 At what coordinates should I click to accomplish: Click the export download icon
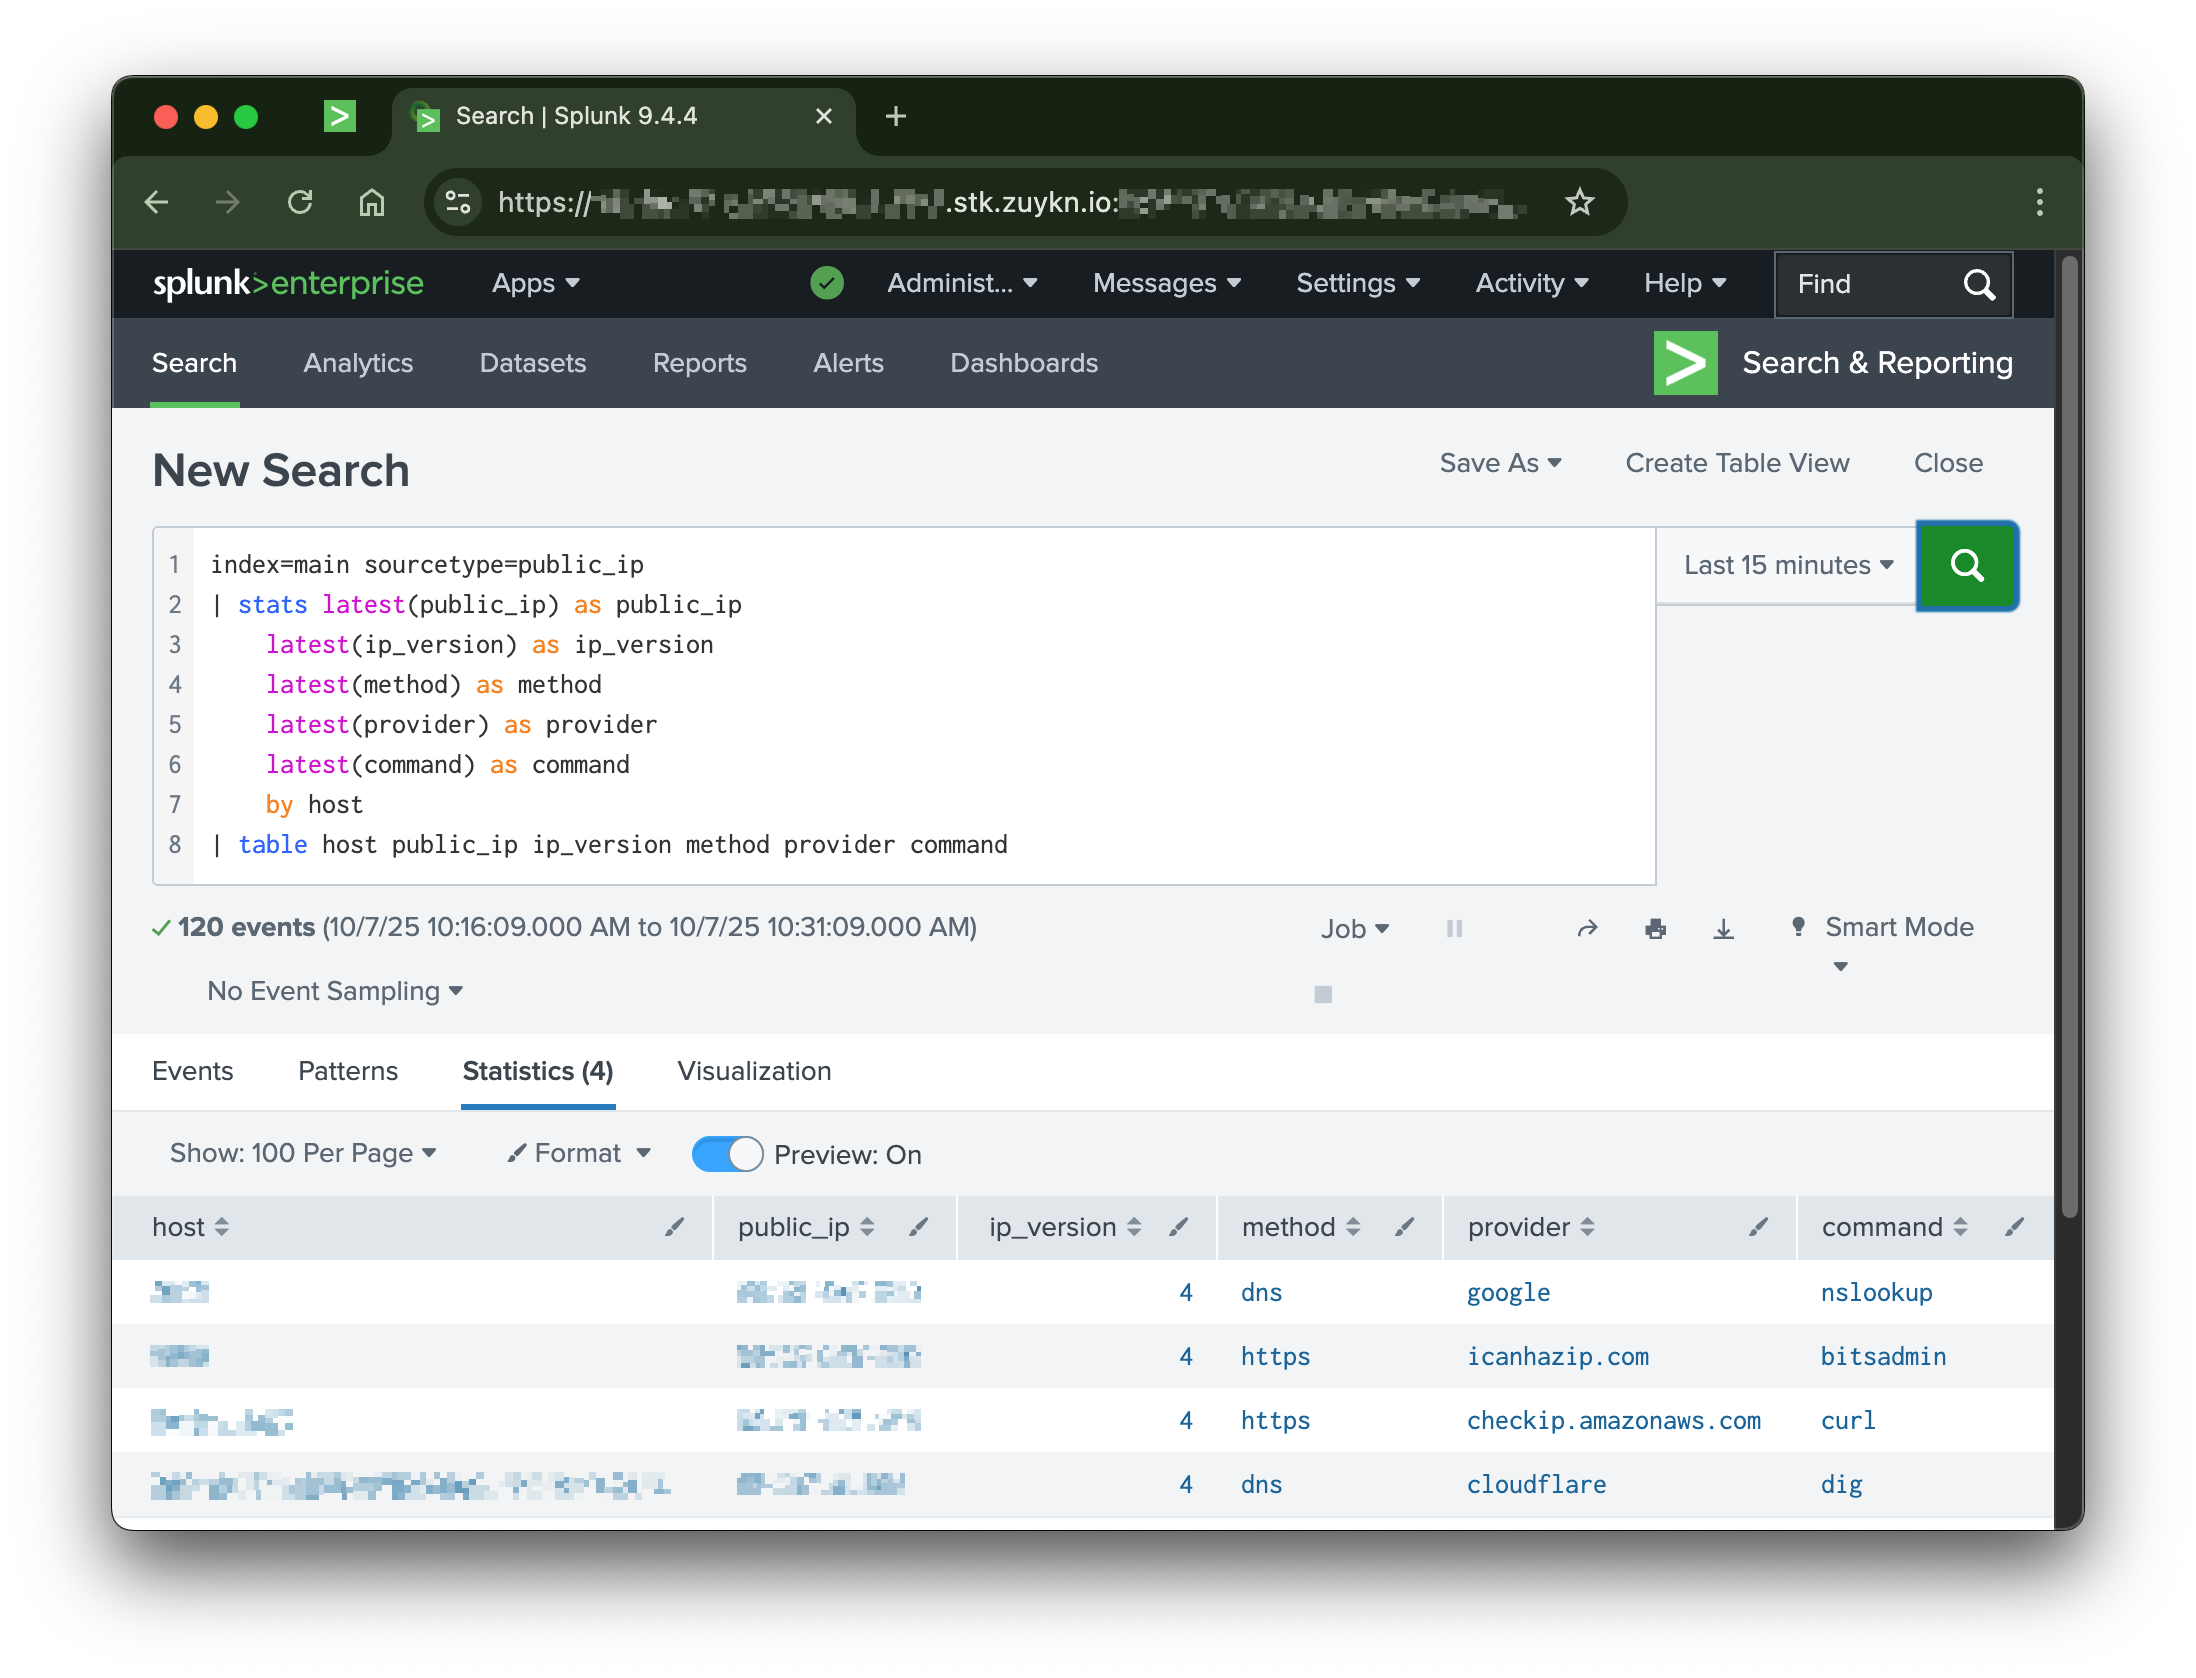pyautogui.click(x=1723, y=929)
